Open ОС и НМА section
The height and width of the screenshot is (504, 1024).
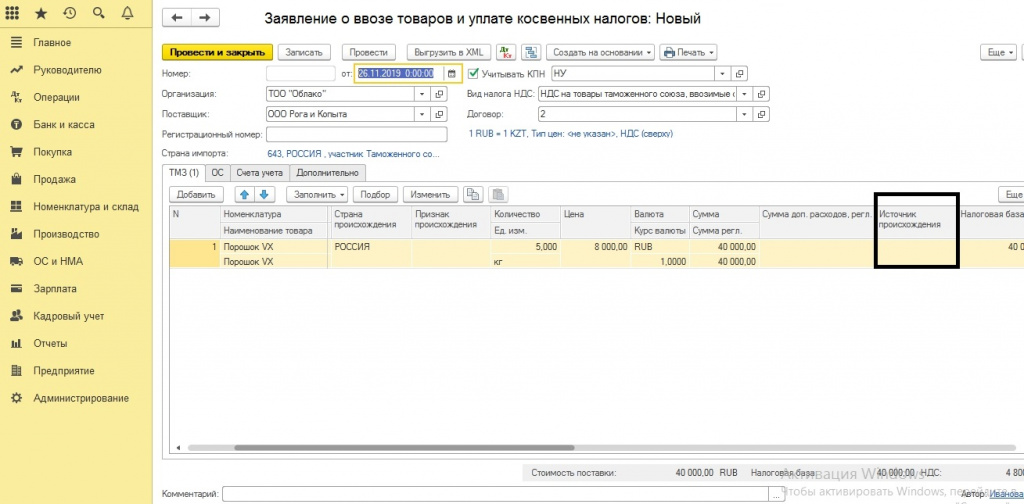(x=58, y=262)
